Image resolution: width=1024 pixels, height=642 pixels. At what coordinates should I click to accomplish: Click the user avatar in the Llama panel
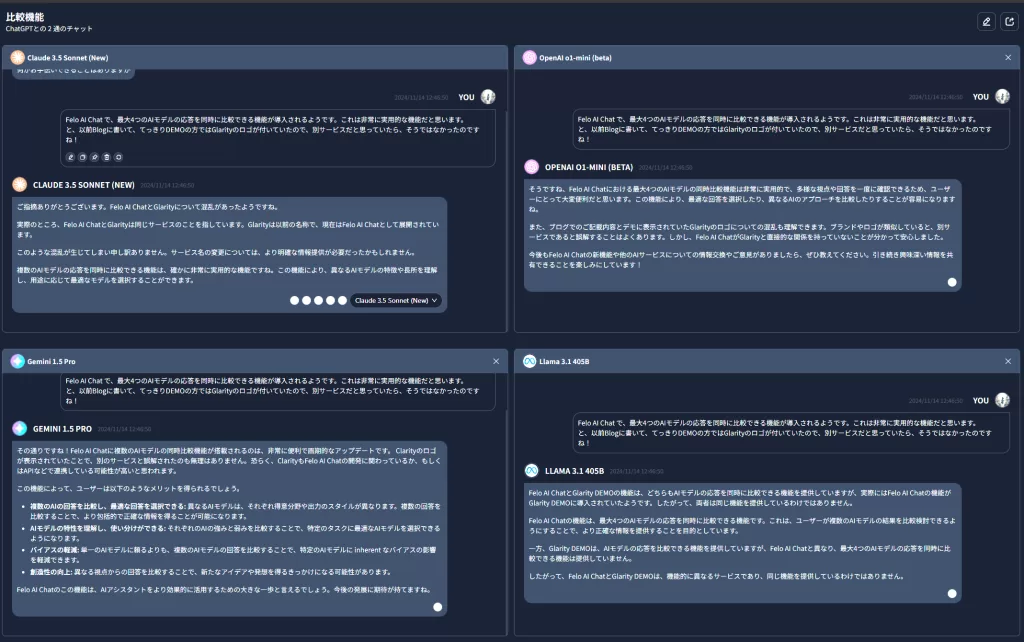click(x=1002, y=400)
